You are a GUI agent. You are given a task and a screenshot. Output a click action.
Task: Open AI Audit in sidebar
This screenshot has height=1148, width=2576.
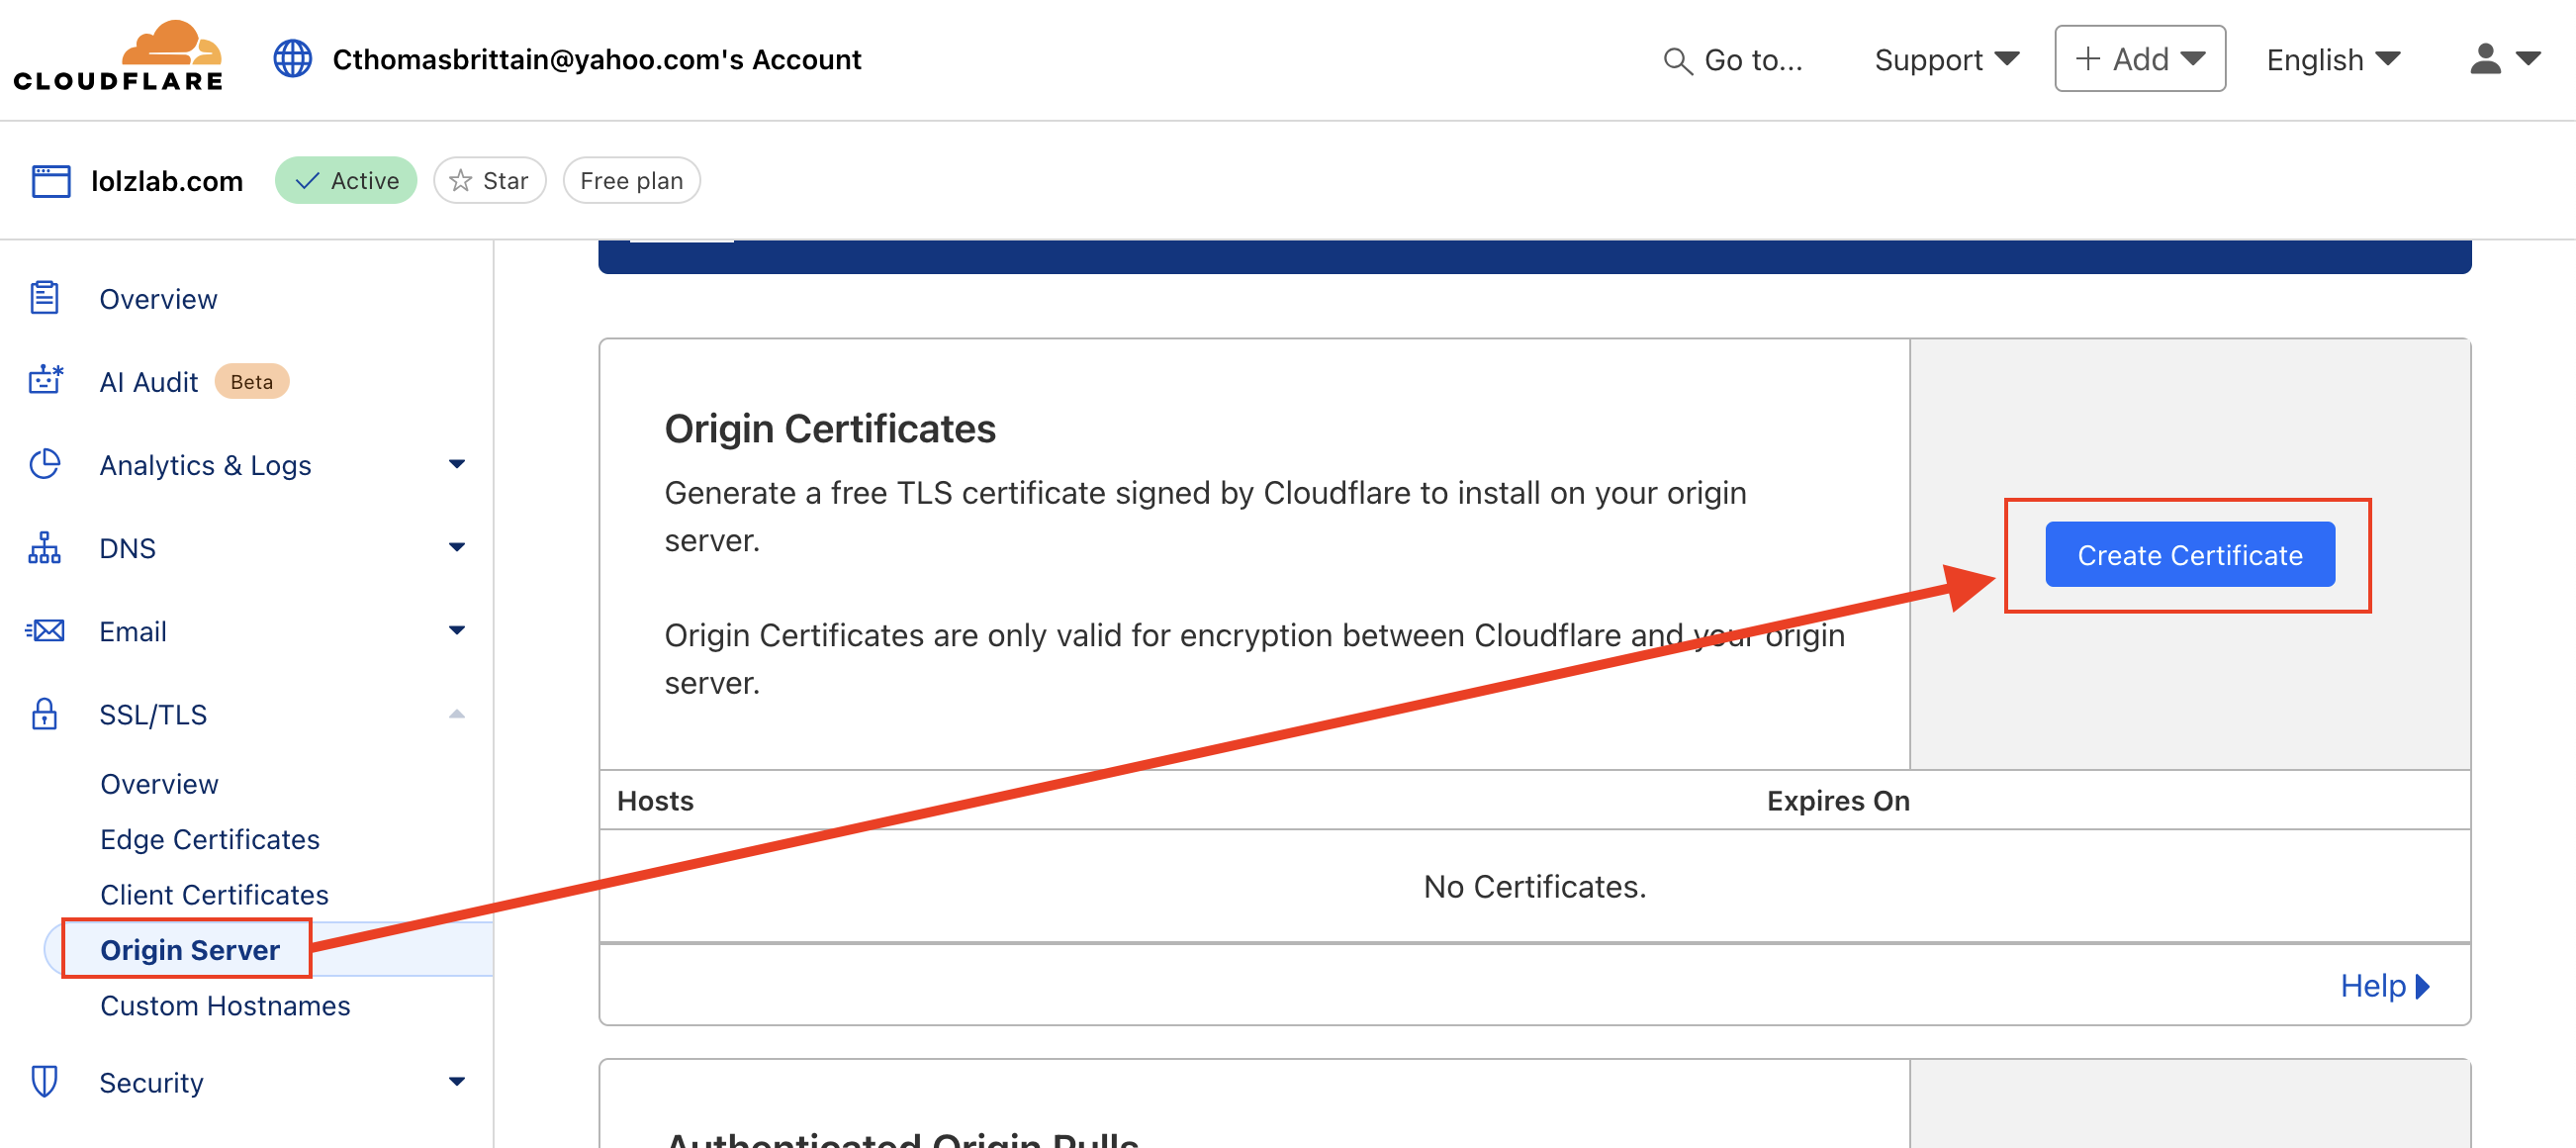(x=149, y=382)
